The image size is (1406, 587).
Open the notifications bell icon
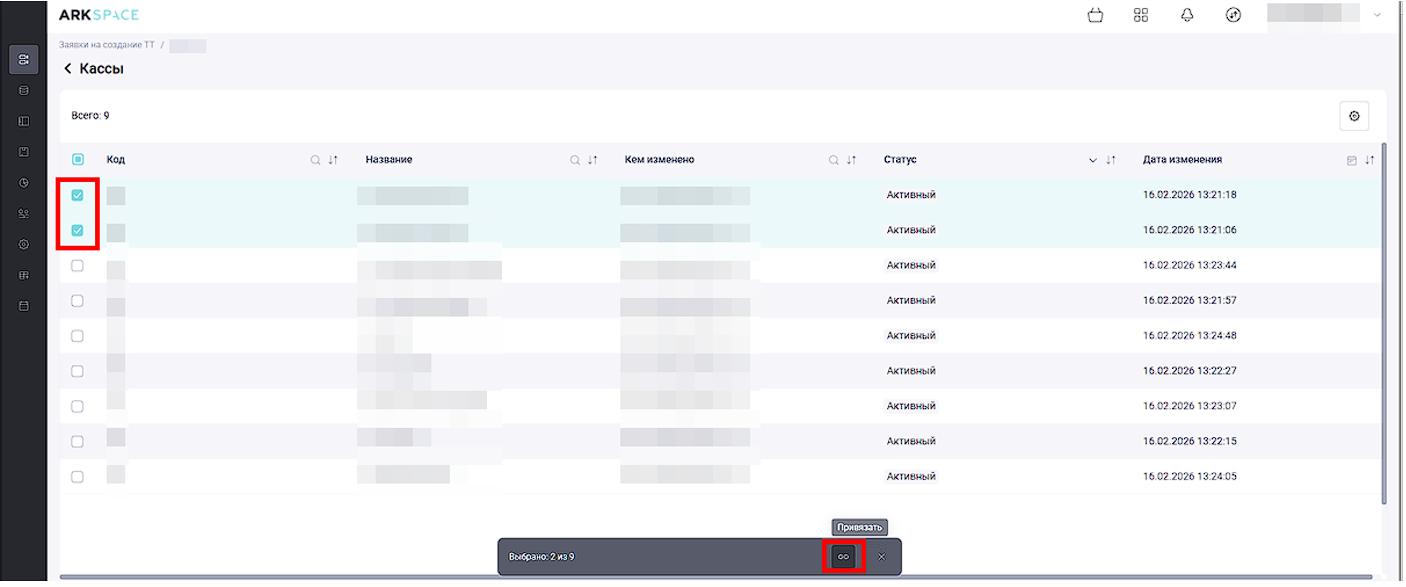(x=1187, y=15)
